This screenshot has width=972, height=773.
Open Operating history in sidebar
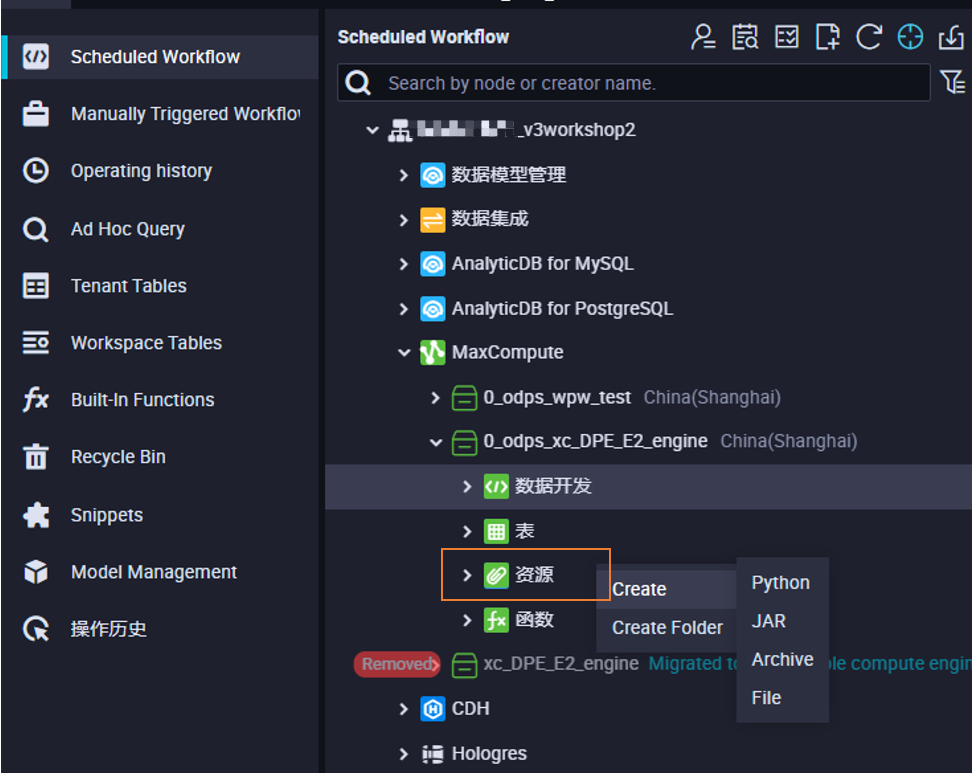(160, 171)
